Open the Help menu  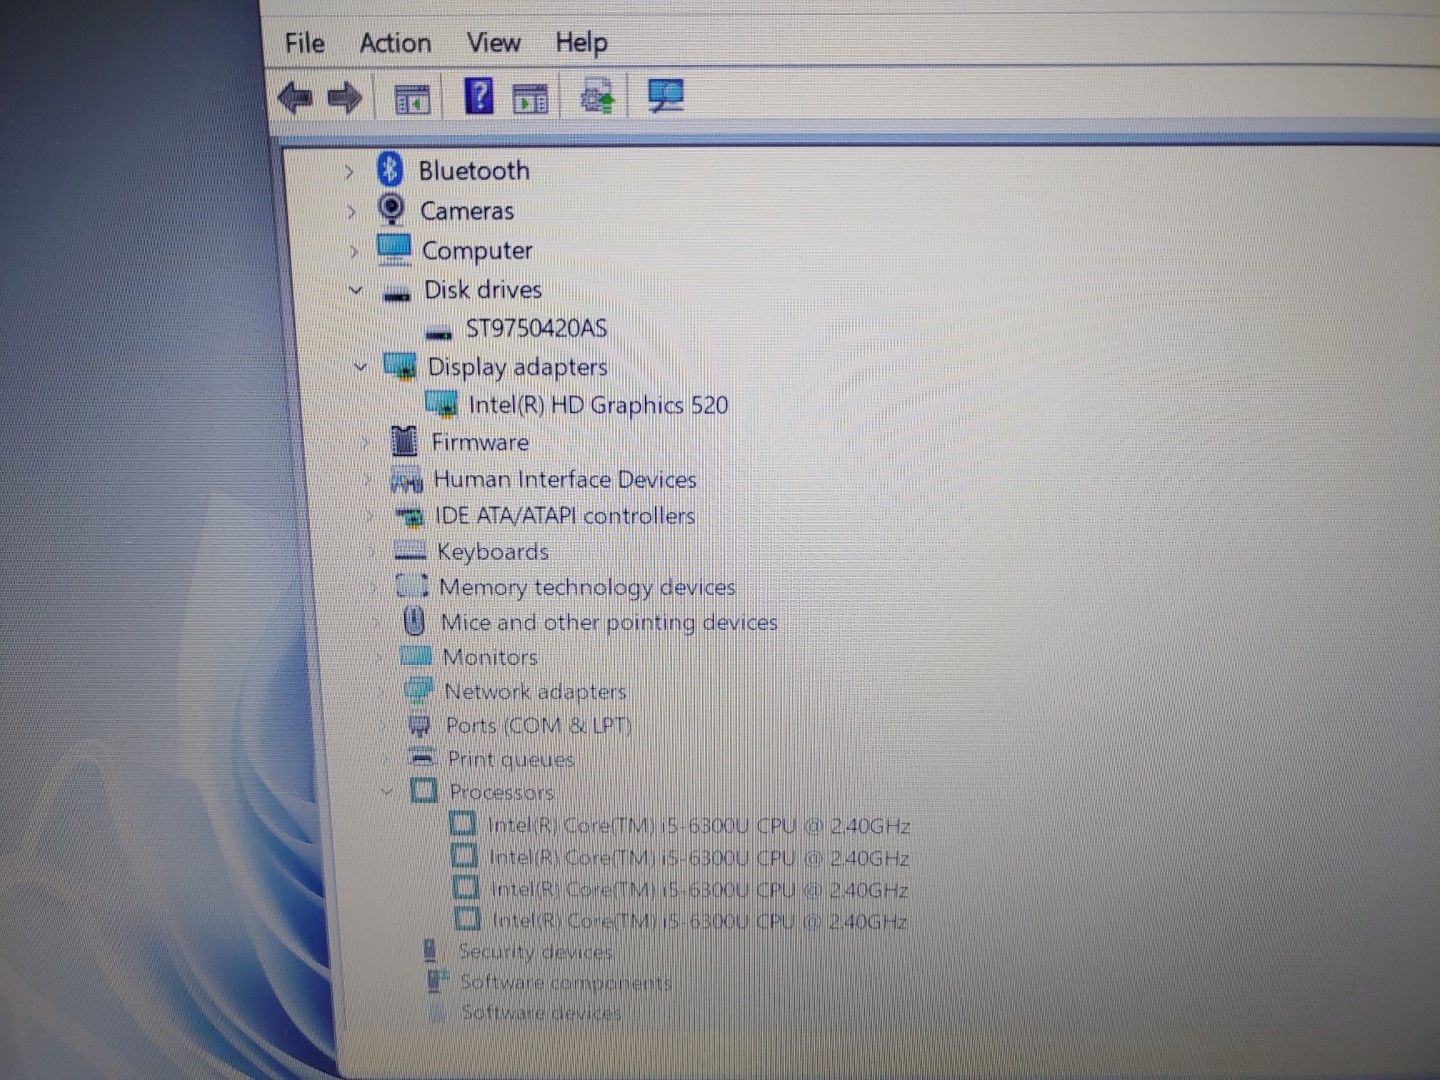(581, 42)
